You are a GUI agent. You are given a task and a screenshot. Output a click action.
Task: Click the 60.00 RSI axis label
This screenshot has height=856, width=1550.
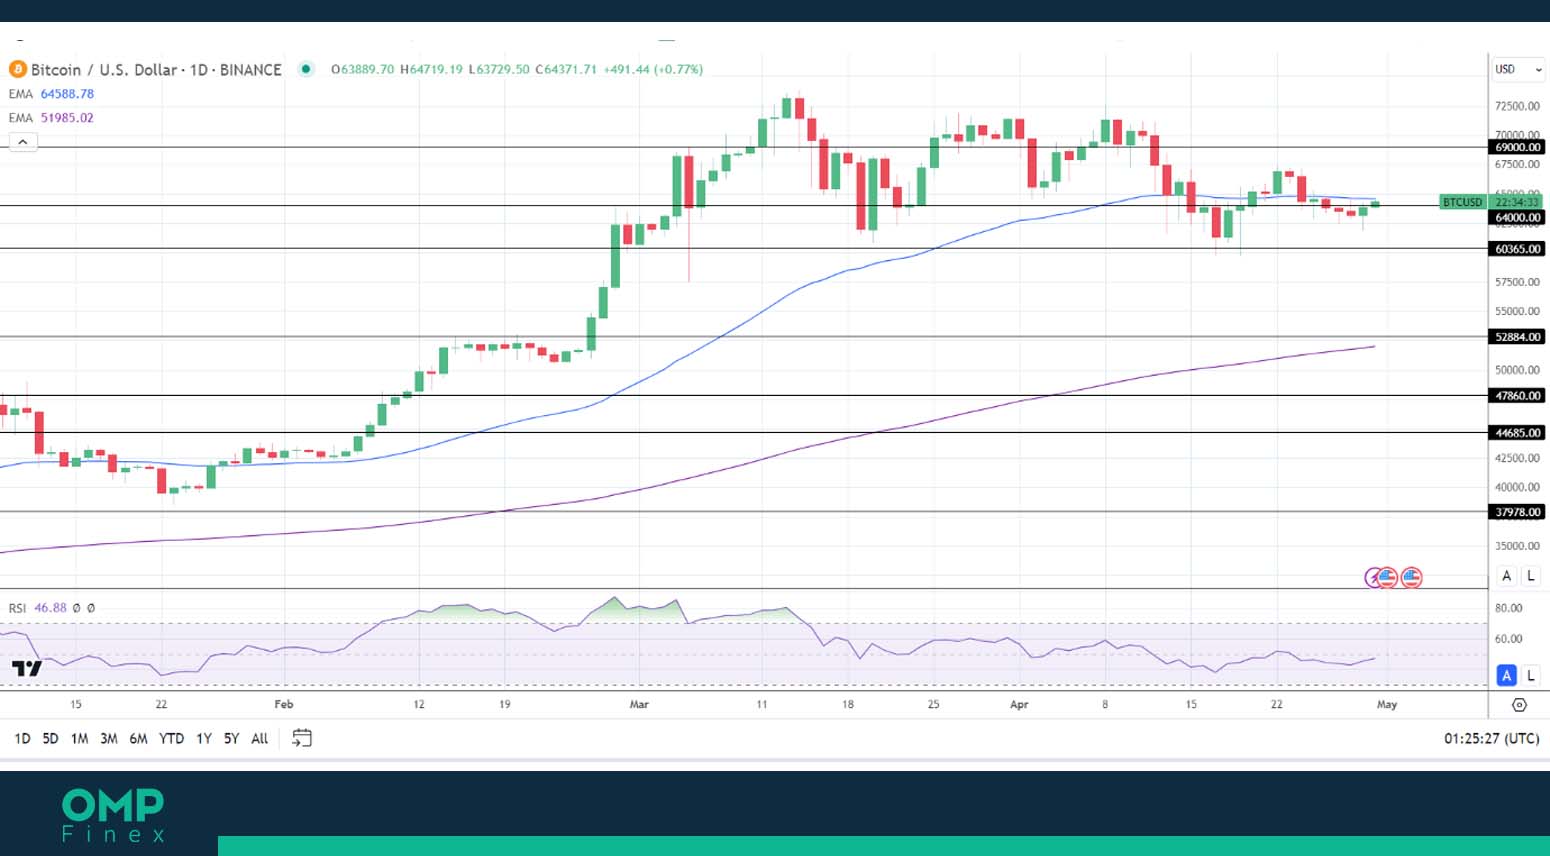click(1508, 639)
